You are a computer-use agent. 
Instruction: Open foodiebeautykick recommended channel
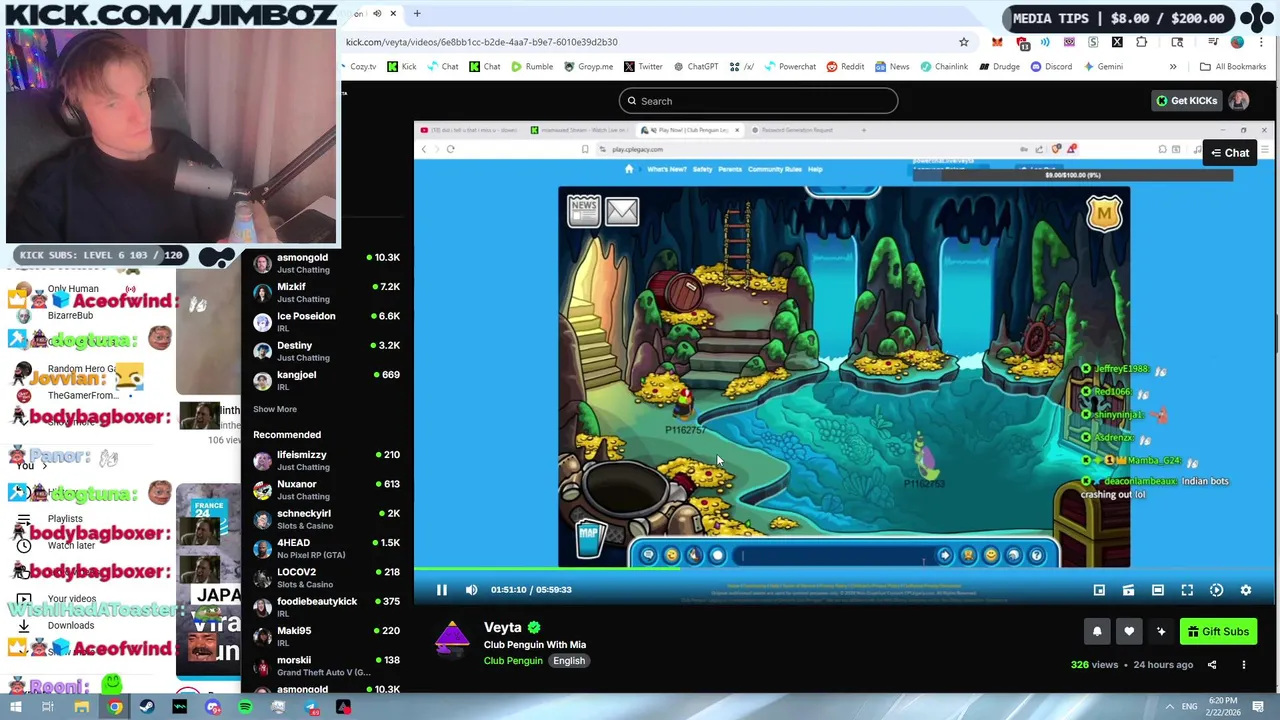pyautogui.click(x=325, y=607)
